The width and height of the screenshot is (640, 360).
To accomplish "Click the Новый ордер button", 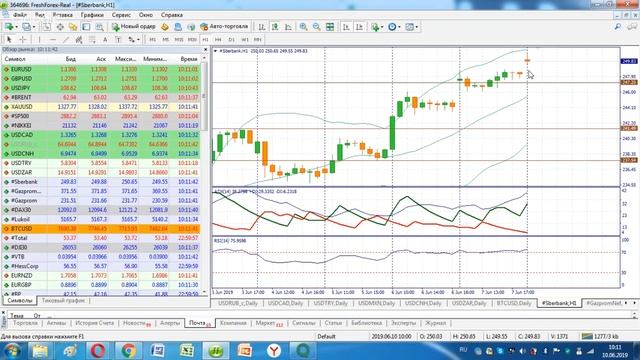I will (x=134, y=27).
